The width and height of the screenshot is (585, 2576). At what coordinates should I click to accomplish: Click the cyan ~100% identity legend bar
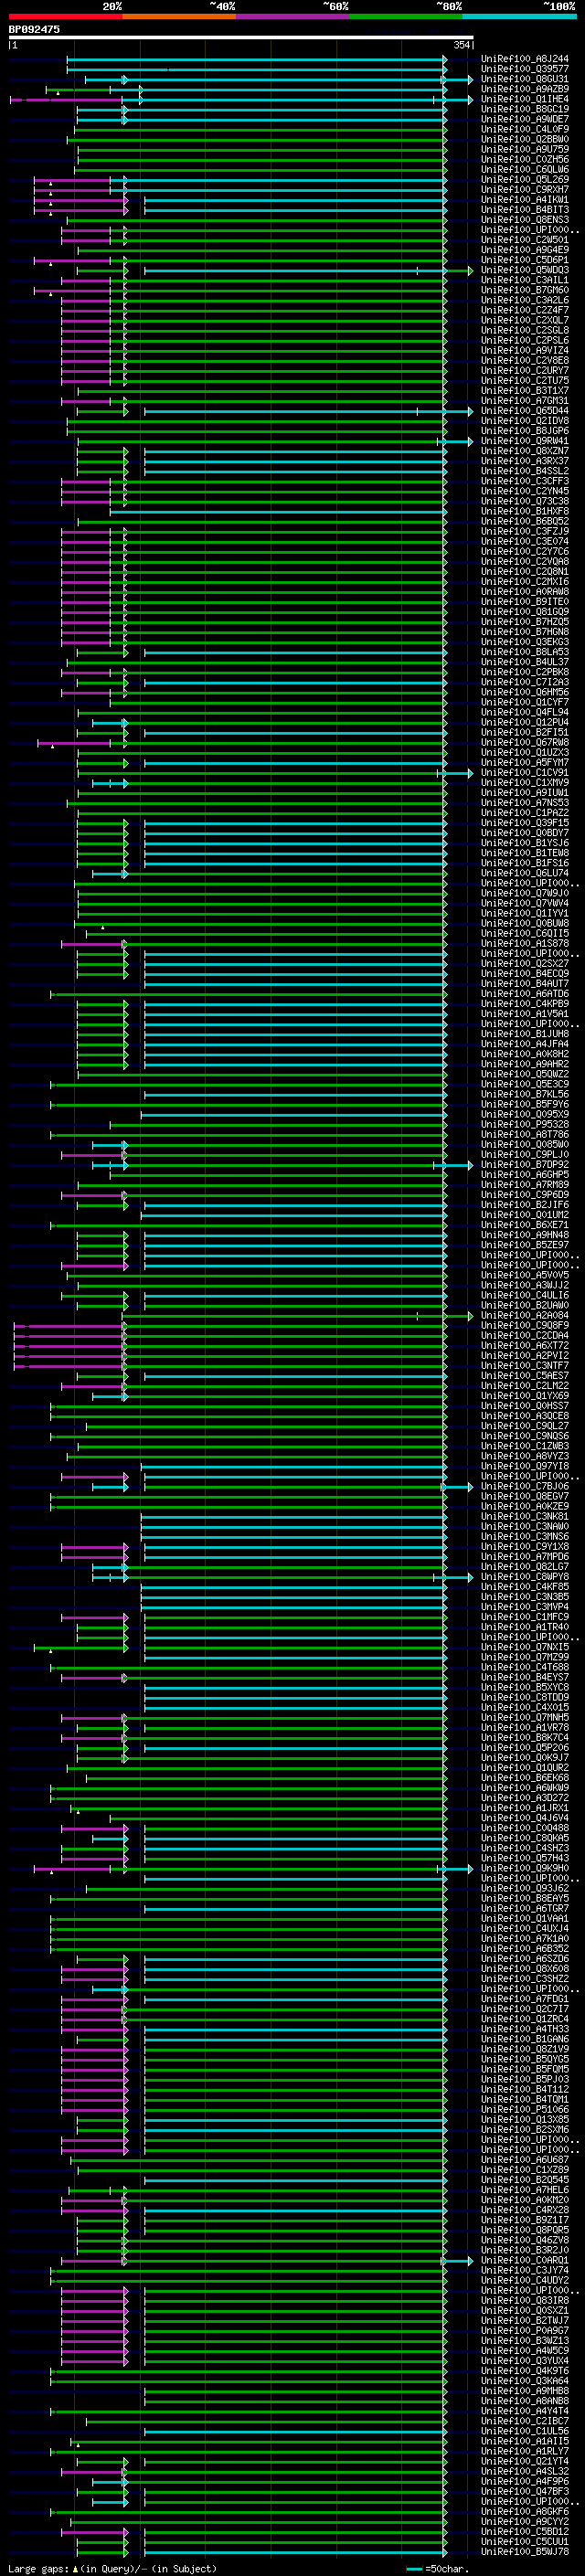[x=519, y=17]
